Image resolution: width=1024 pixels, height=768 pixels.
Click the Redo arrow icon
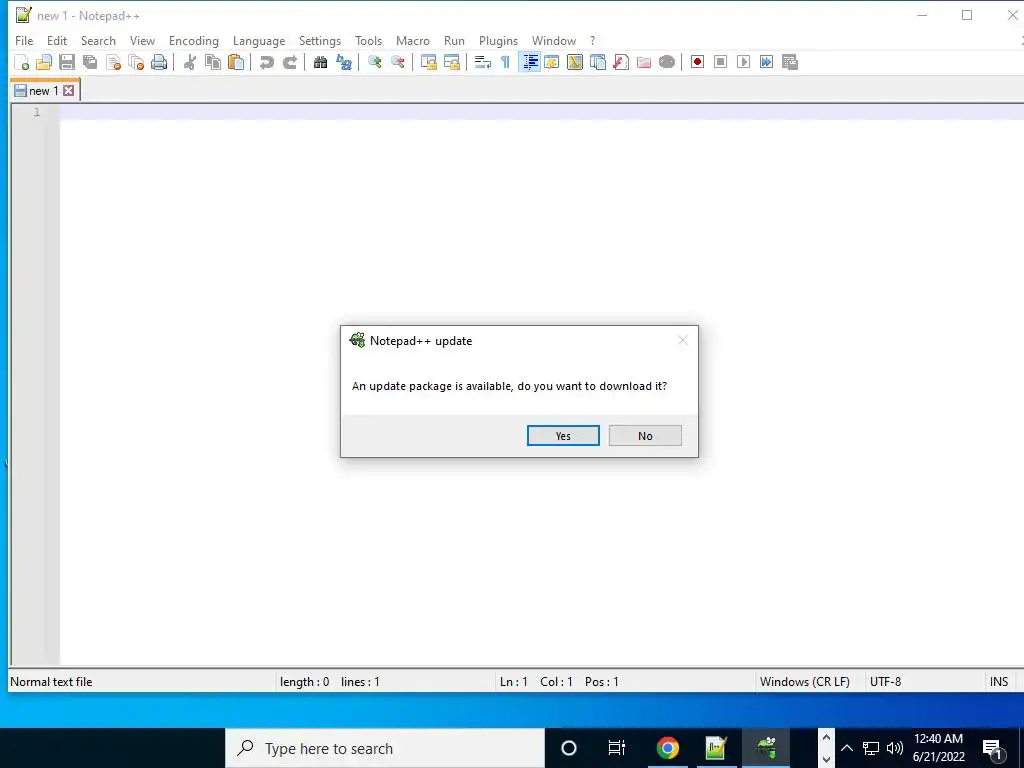coord(289,62)
